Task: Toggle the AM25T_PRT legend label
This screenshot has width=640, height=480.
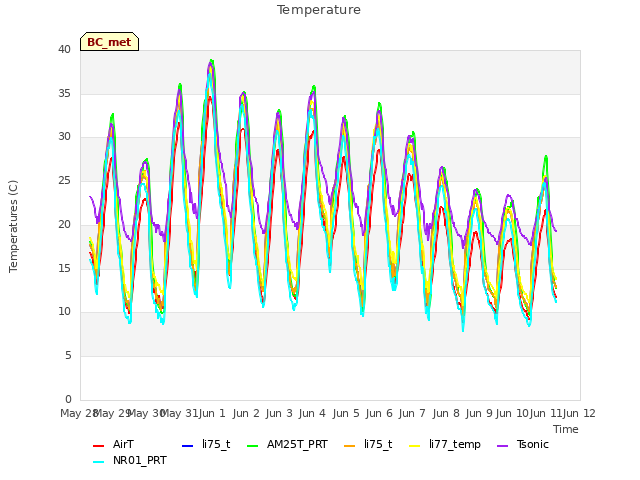Action: [297, 444]
